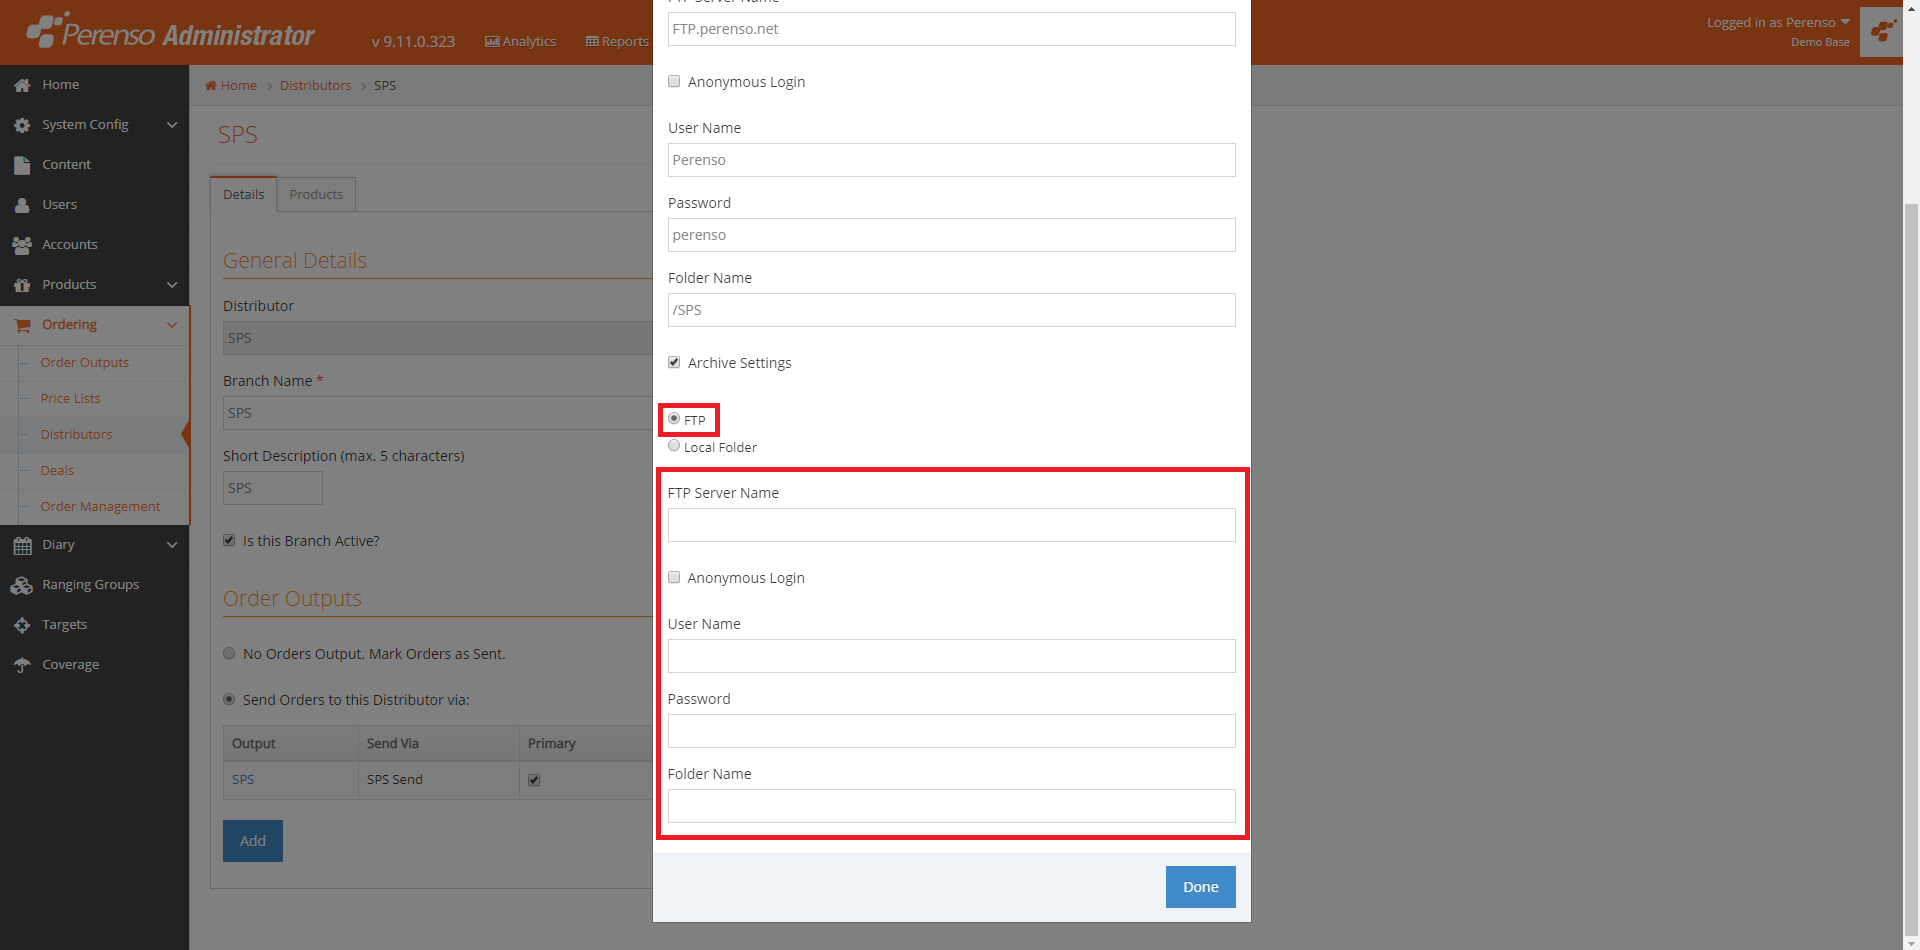Click field containing FTP.perenso.net
The image size is (1920, 950).
[x=952, y=29]
